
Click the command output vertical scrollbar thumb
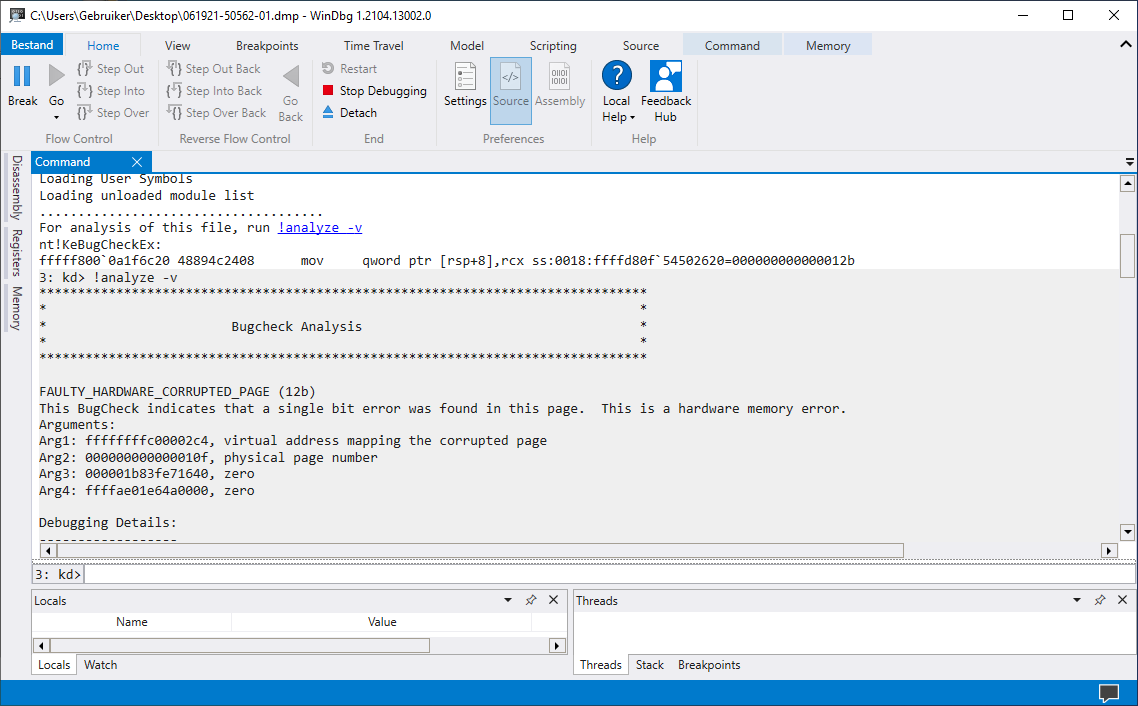pyautogui.click(x=1127, y=255)
